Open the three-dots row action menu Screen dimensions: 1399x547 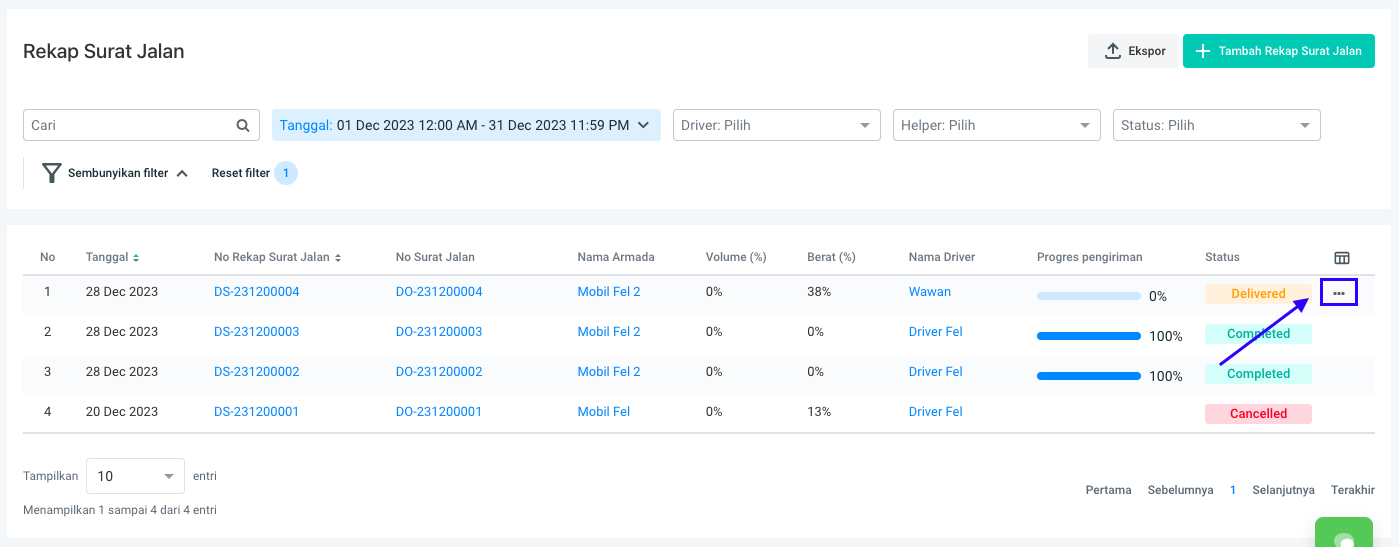[x=1339, y=293]
